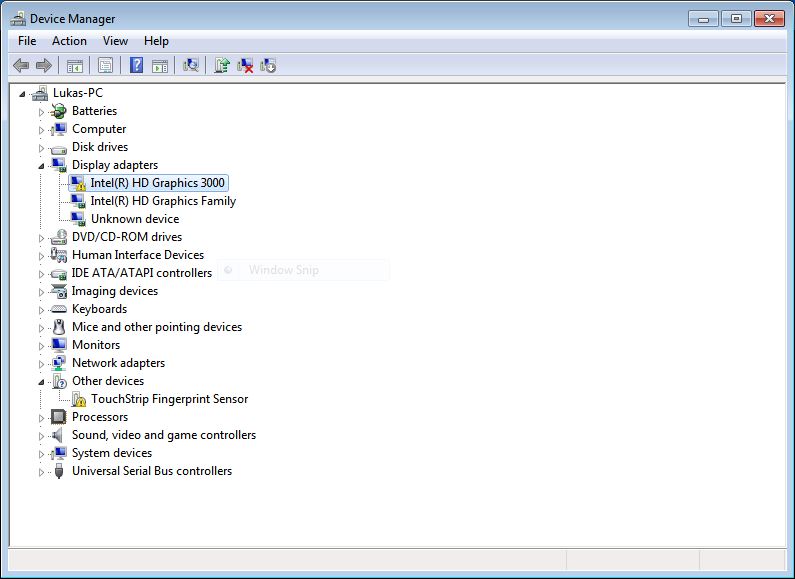The height and width of the screenshot is (579, 795).
Task: Collapse the Lukas-PC root node
Action: click(22, 93)
